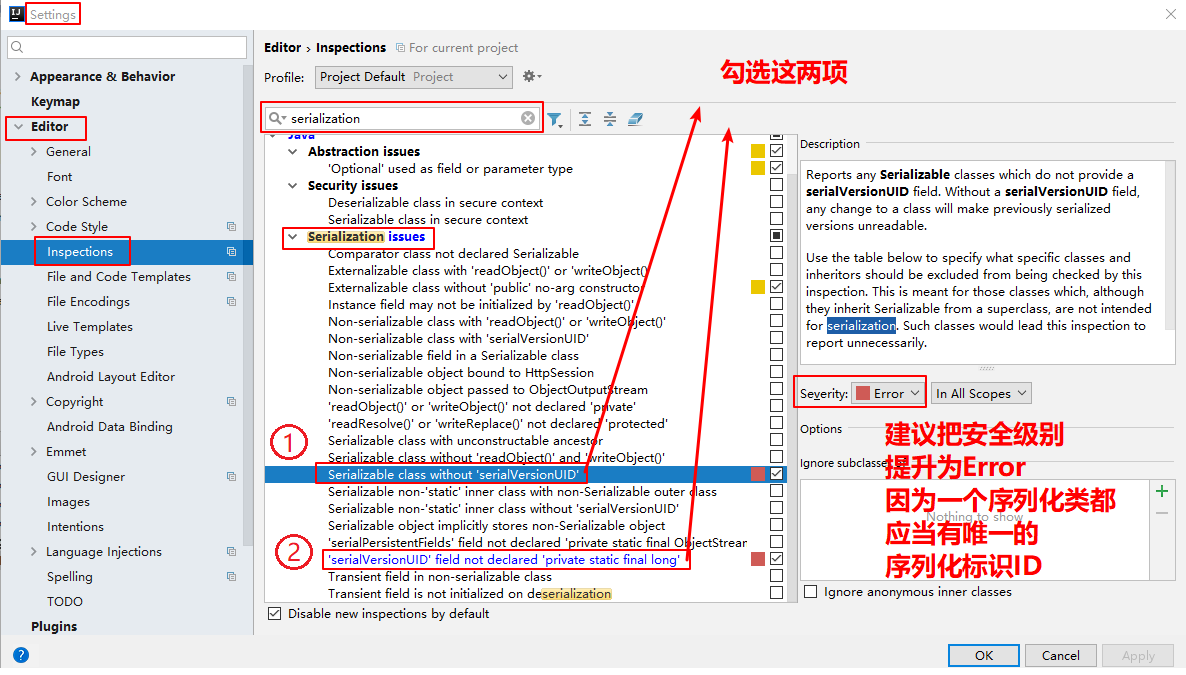Enable 'Comparator class not declared Serializable' checkbox
Image resolution: width=1186 pixels, height=675 pixels.
(776, 253)
